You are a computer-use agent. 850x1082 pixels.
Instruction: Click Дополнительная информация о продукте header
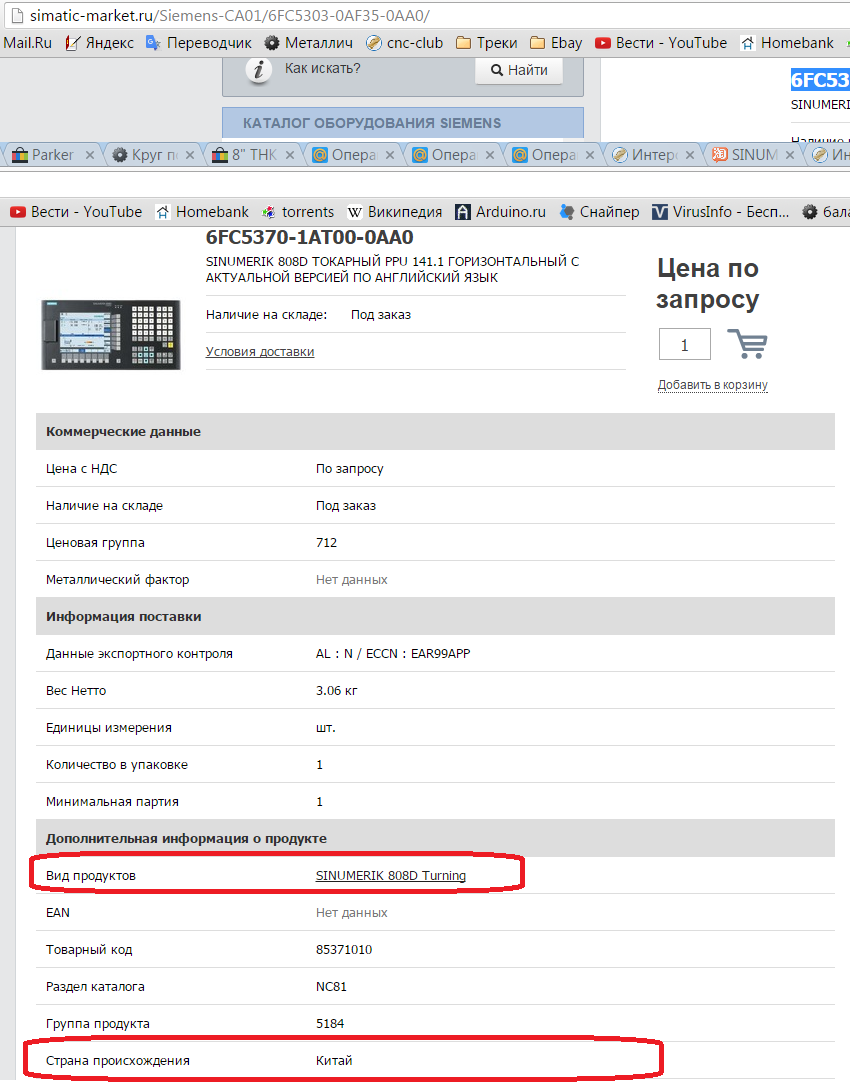tap(435, 838)
